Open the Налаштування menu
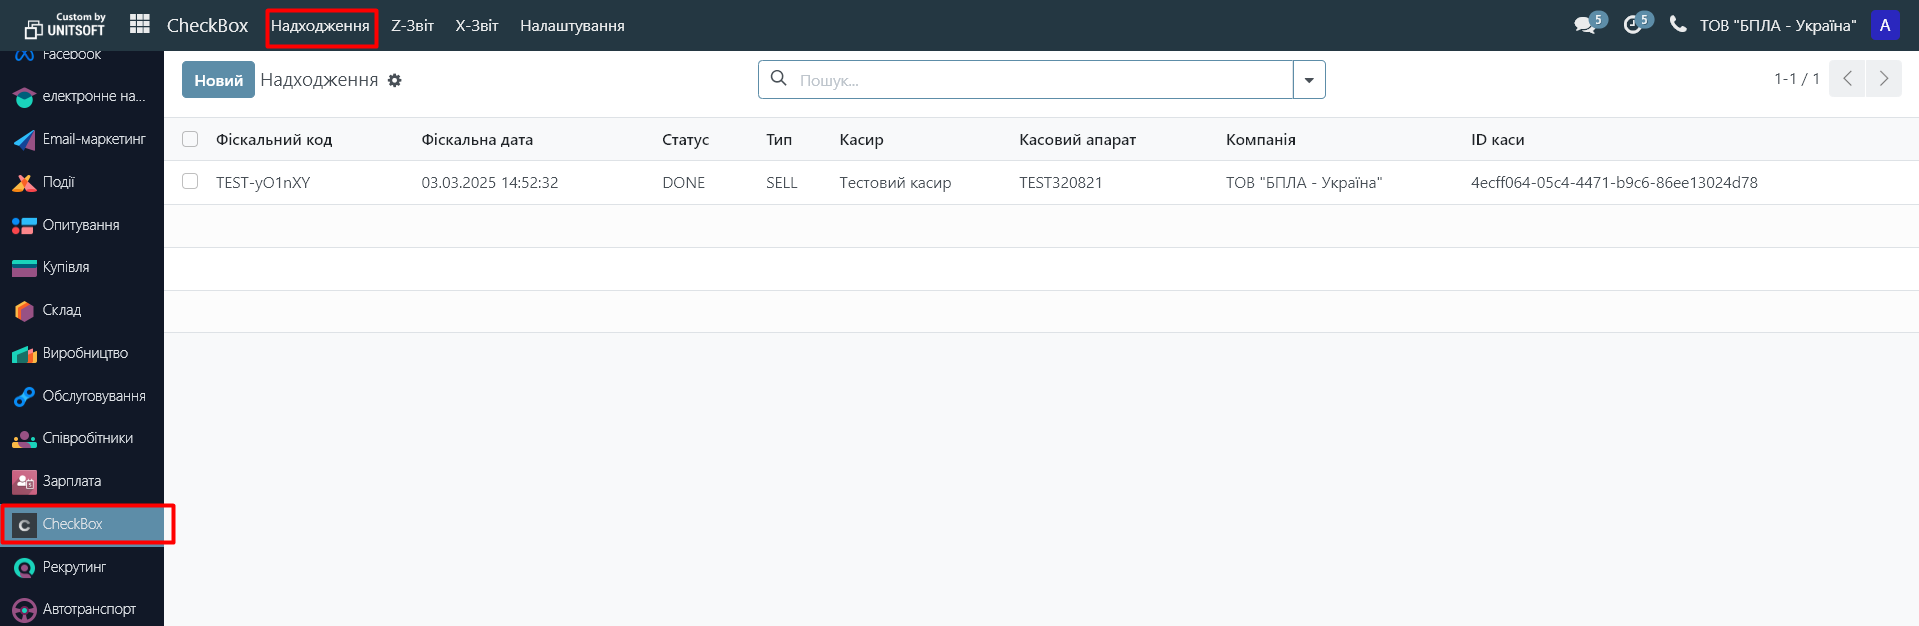The image size is (1919, 626). 572,25
